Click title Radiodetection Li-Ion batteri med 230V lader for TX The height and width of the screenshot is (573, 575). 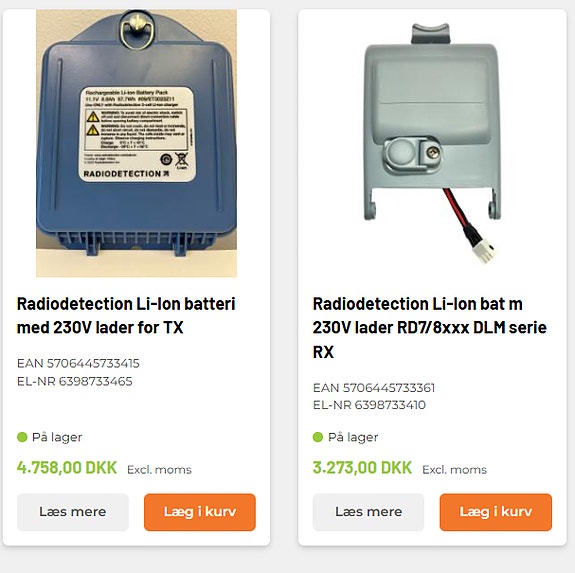tap(126, 316)
